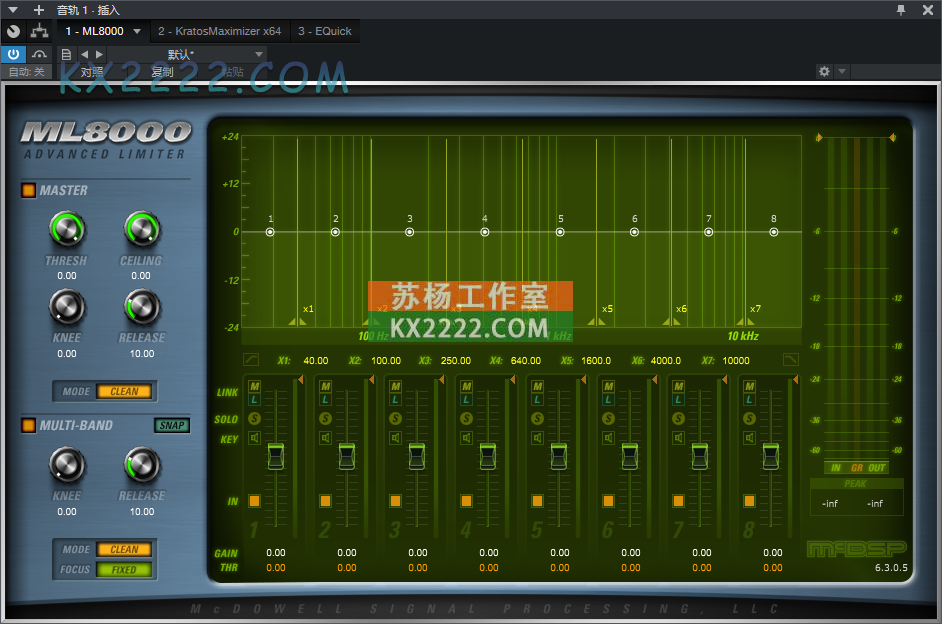Click the x7 crossover marker
The image size is (942, 624).
(746, 322)
